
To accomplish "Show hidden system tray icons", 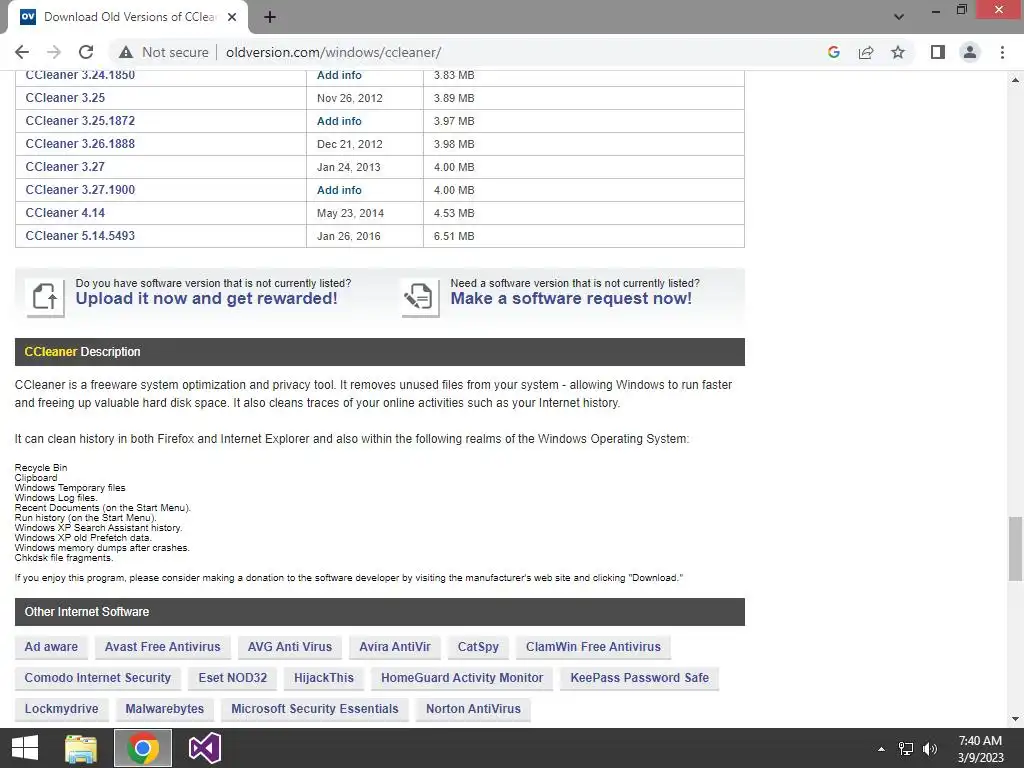I will point(881,749).
